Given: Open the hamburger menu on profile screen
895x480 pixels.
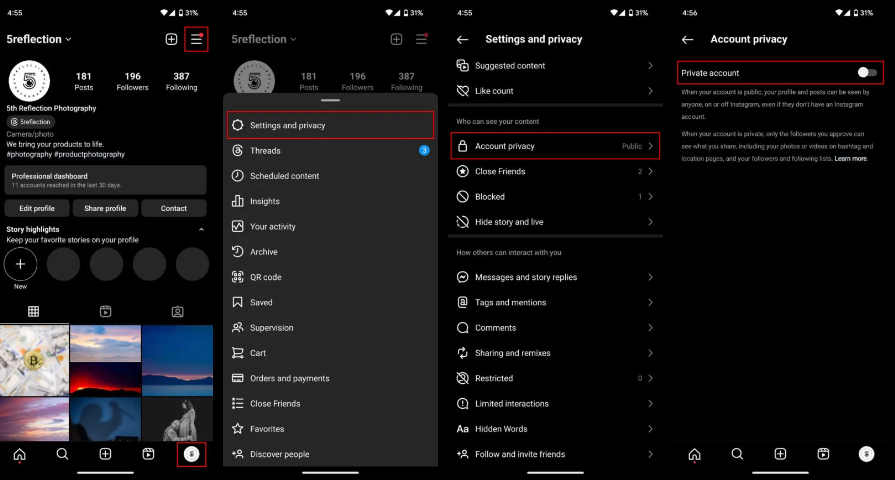Looking at the screenshot, I should pyautogui.click(x=196, y=39).
